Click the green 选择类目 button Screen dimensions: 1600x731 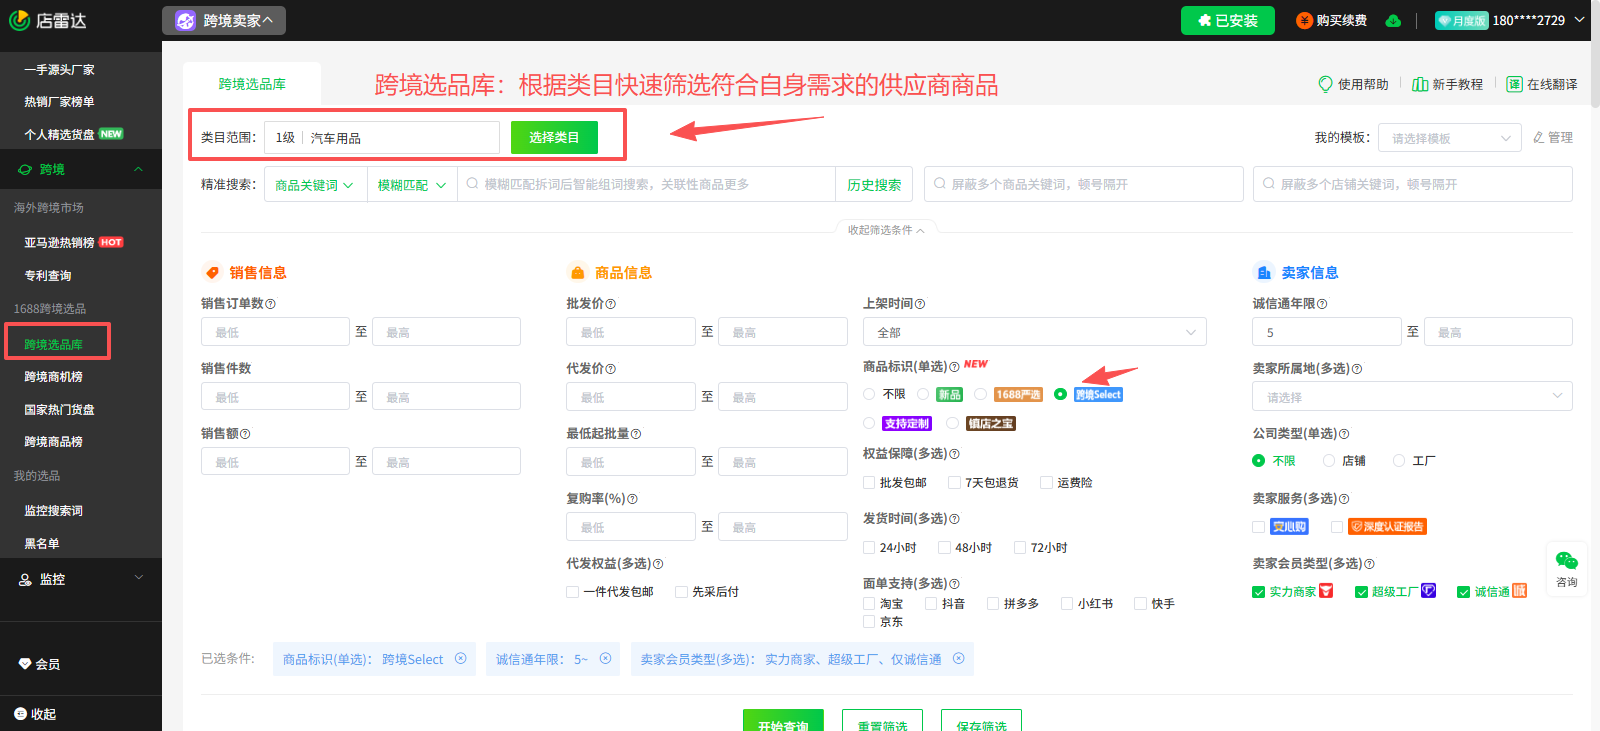pos(554,138)
